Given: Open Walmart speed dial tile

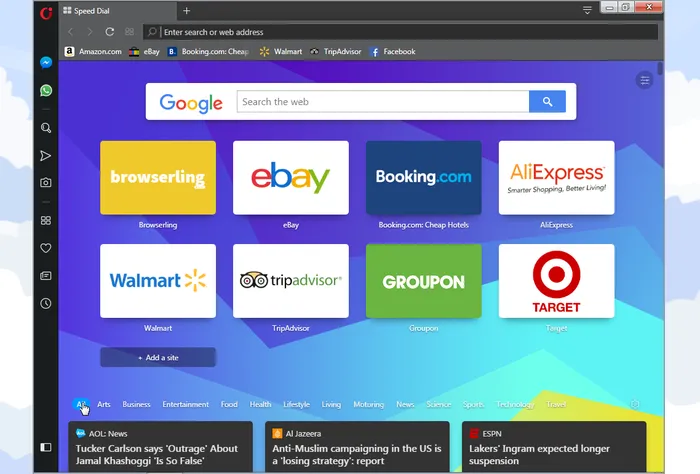Looking at the screenshot, I should pyautogui.click(x=158, y=281).
